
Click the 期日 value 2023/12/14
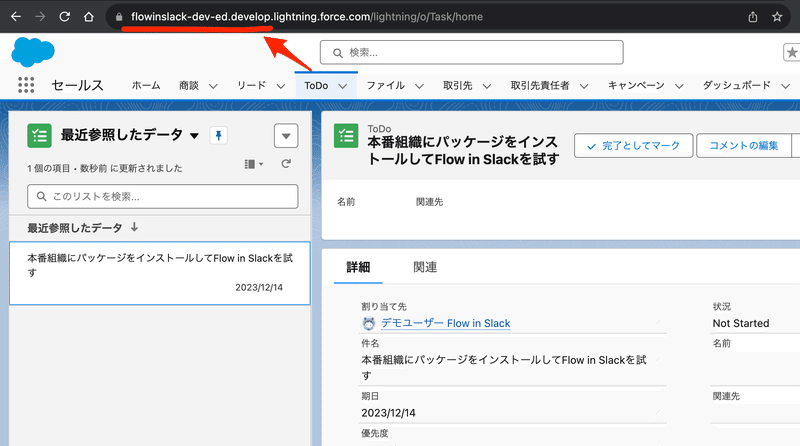pyautogui.click(x=388, y=413)
